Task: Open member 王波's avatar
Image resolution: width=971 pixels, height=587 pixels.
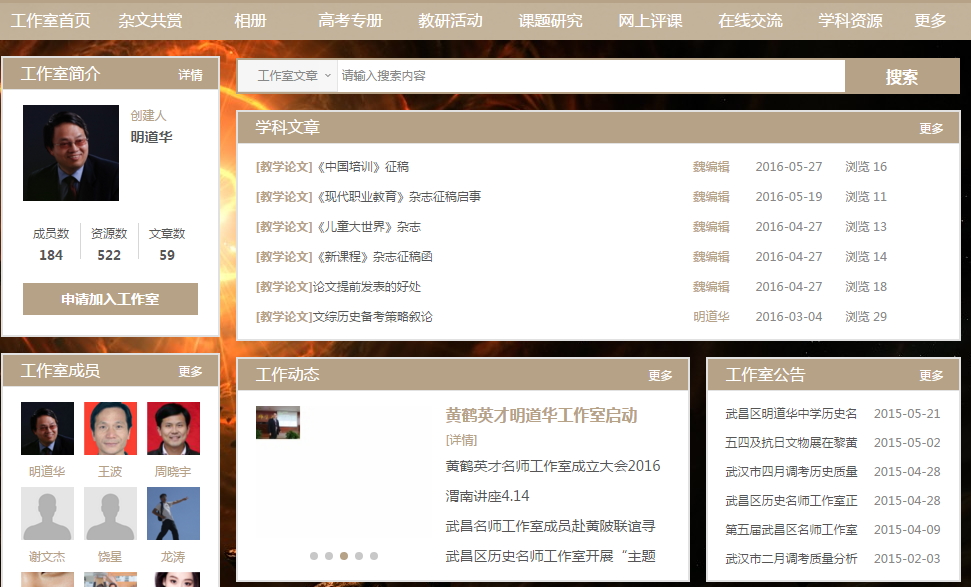Action: click(110, 428)
